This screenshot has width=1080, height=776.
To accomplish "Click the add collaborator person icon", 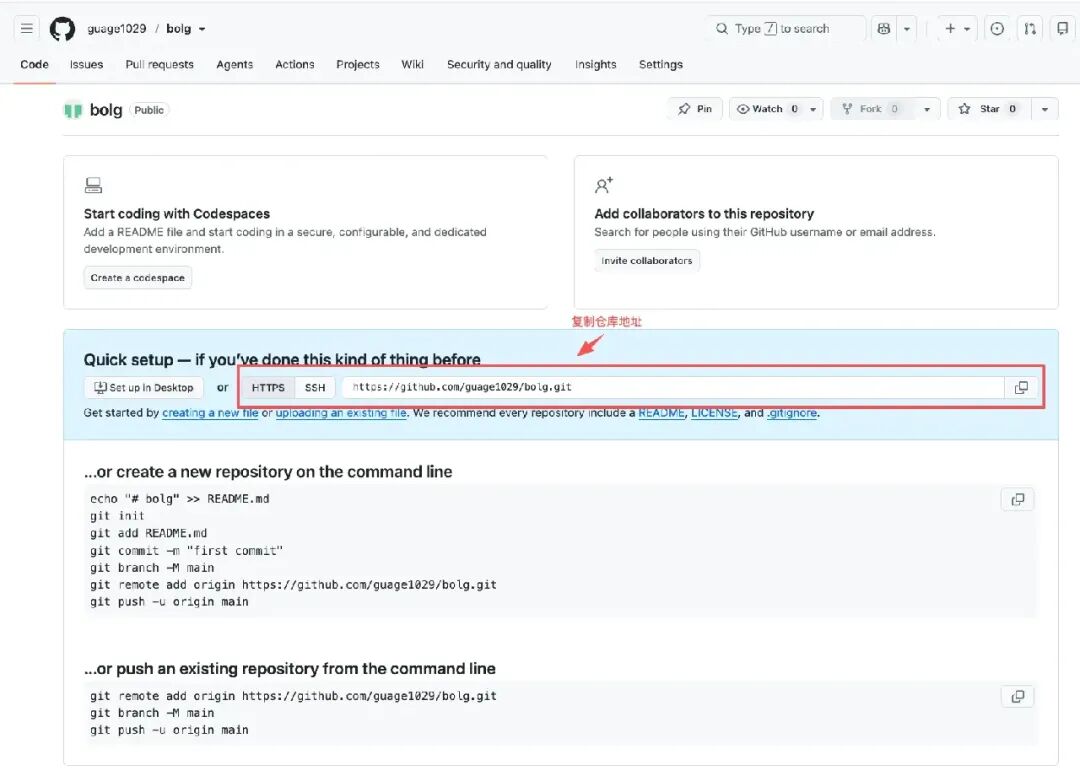I will point(603,185).
